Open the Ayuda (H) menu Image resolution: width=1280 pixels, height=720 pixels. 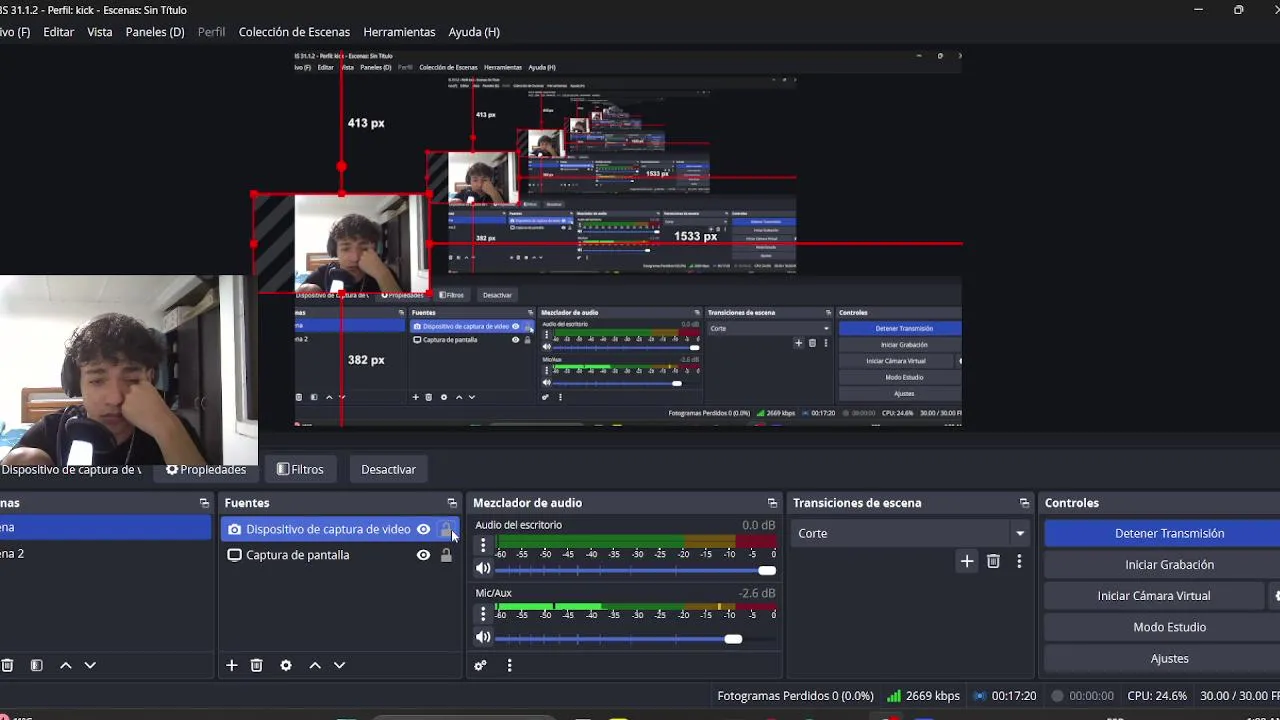click(474, 32)
